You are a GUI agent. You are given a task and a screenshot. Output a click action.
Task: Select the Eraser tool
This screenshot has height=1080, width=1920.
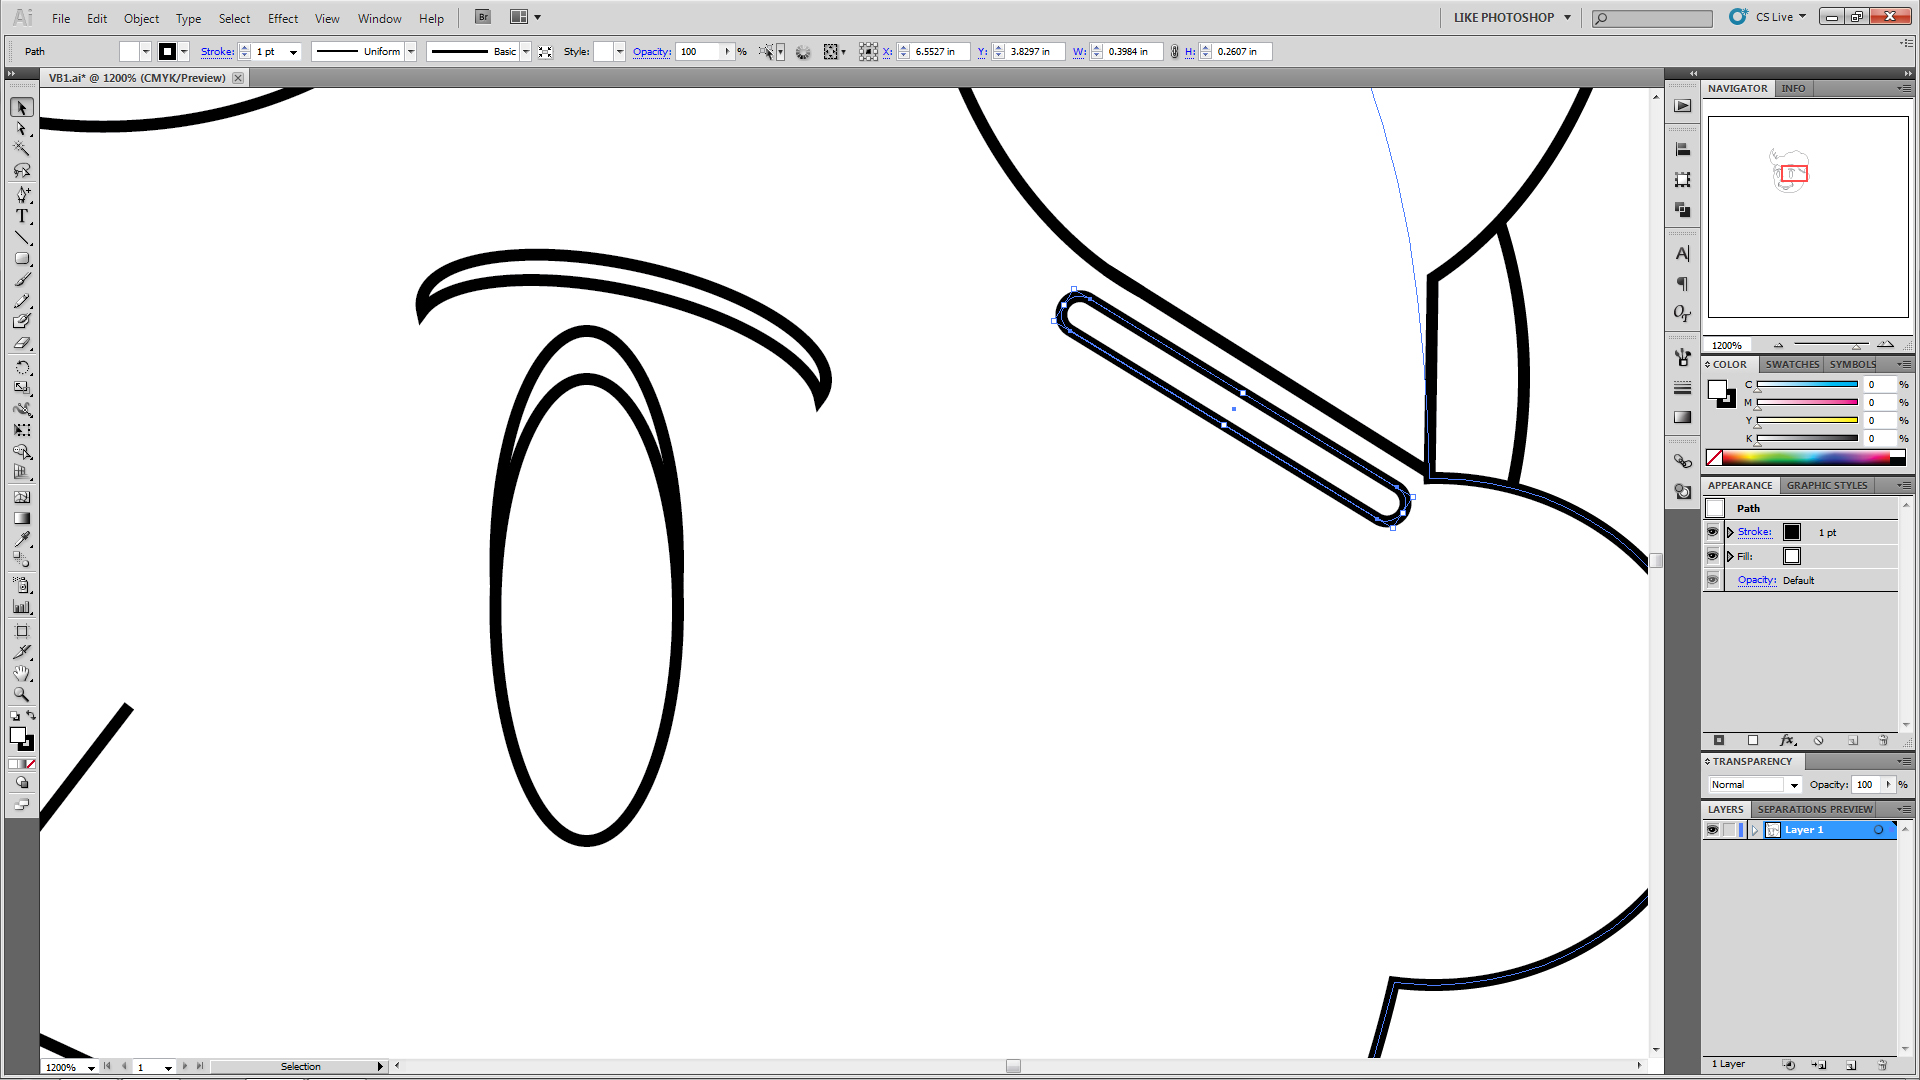22,343
